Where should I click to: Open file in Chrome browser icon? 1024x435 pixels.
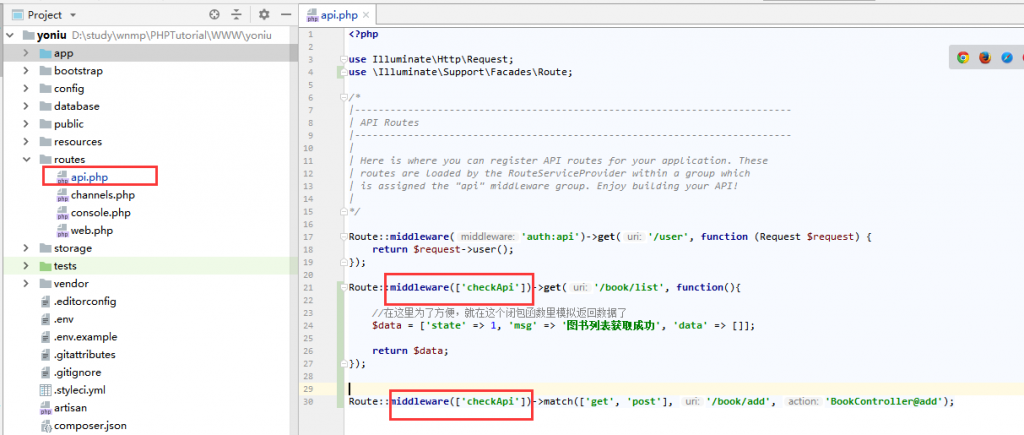[x=963, y=58]
